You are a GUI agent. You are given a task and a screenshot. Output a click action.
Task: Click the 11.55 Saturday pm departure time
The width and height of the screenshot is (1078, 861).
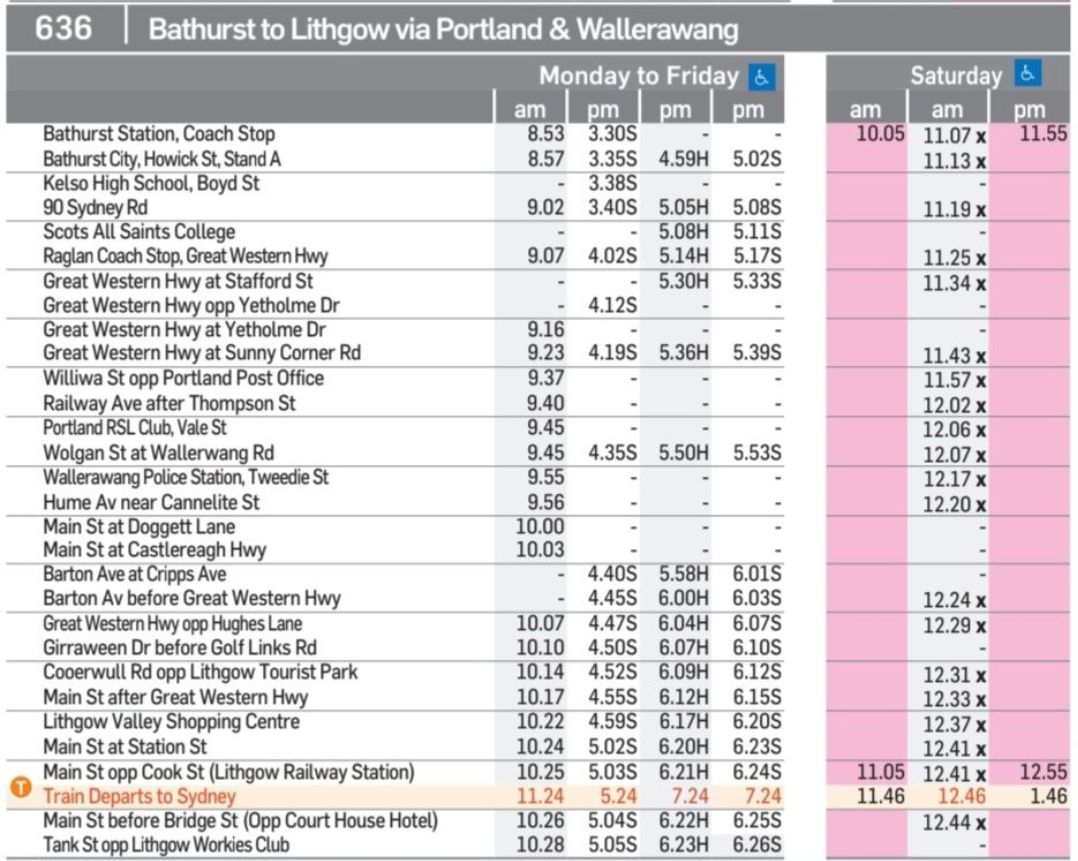pyautogui.click(x=1043, y=134)
